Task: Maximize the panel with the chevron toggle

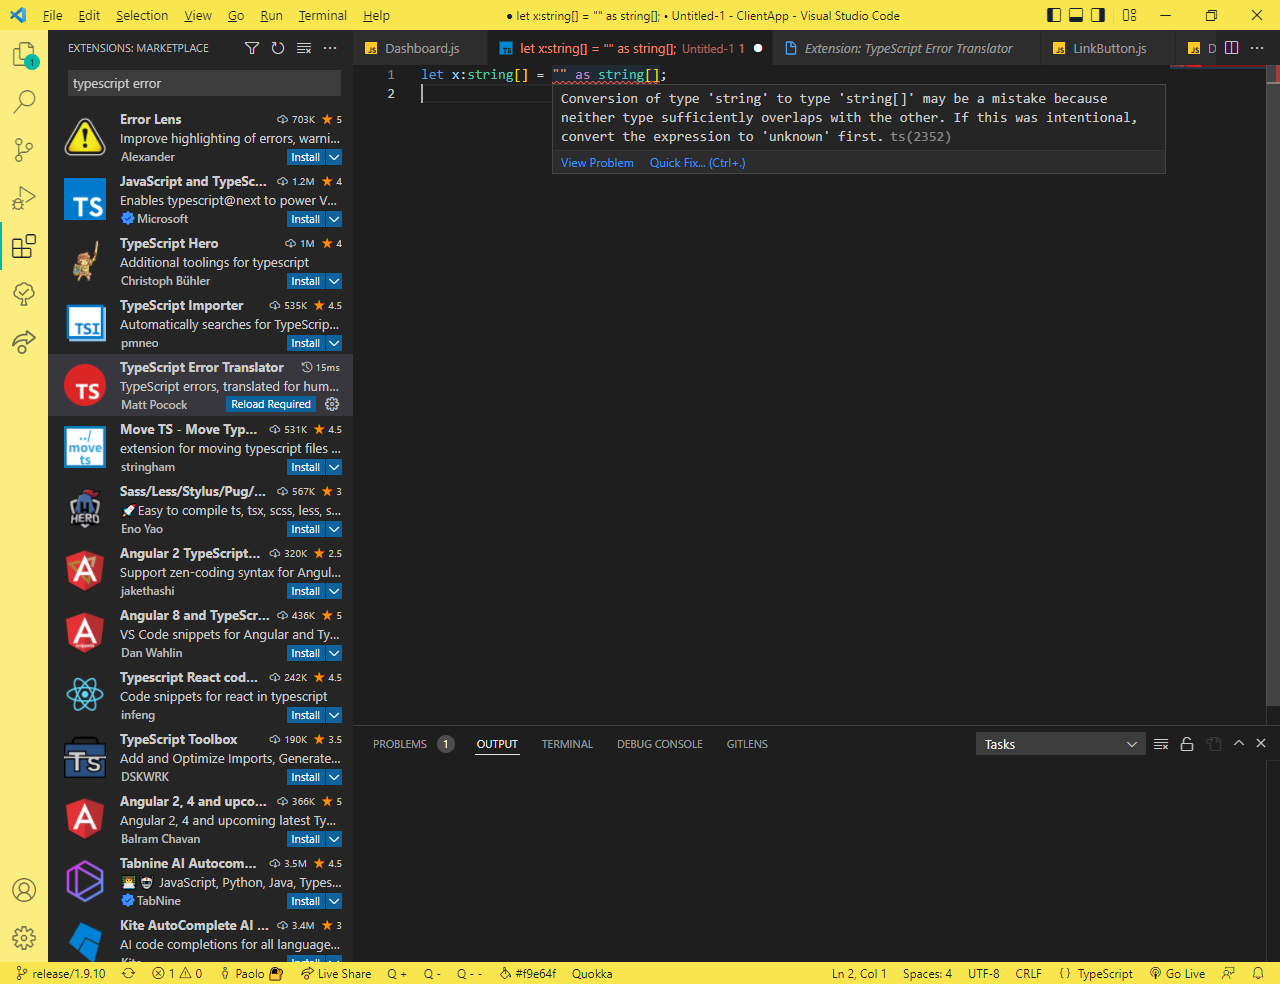Action: coord(1237,743)
